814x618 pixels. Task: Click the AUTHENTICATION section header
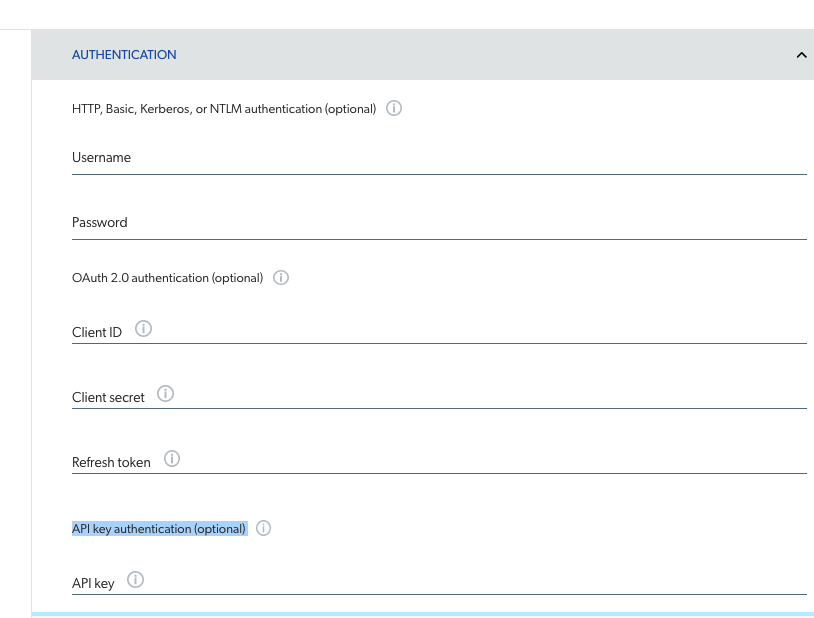124,55
